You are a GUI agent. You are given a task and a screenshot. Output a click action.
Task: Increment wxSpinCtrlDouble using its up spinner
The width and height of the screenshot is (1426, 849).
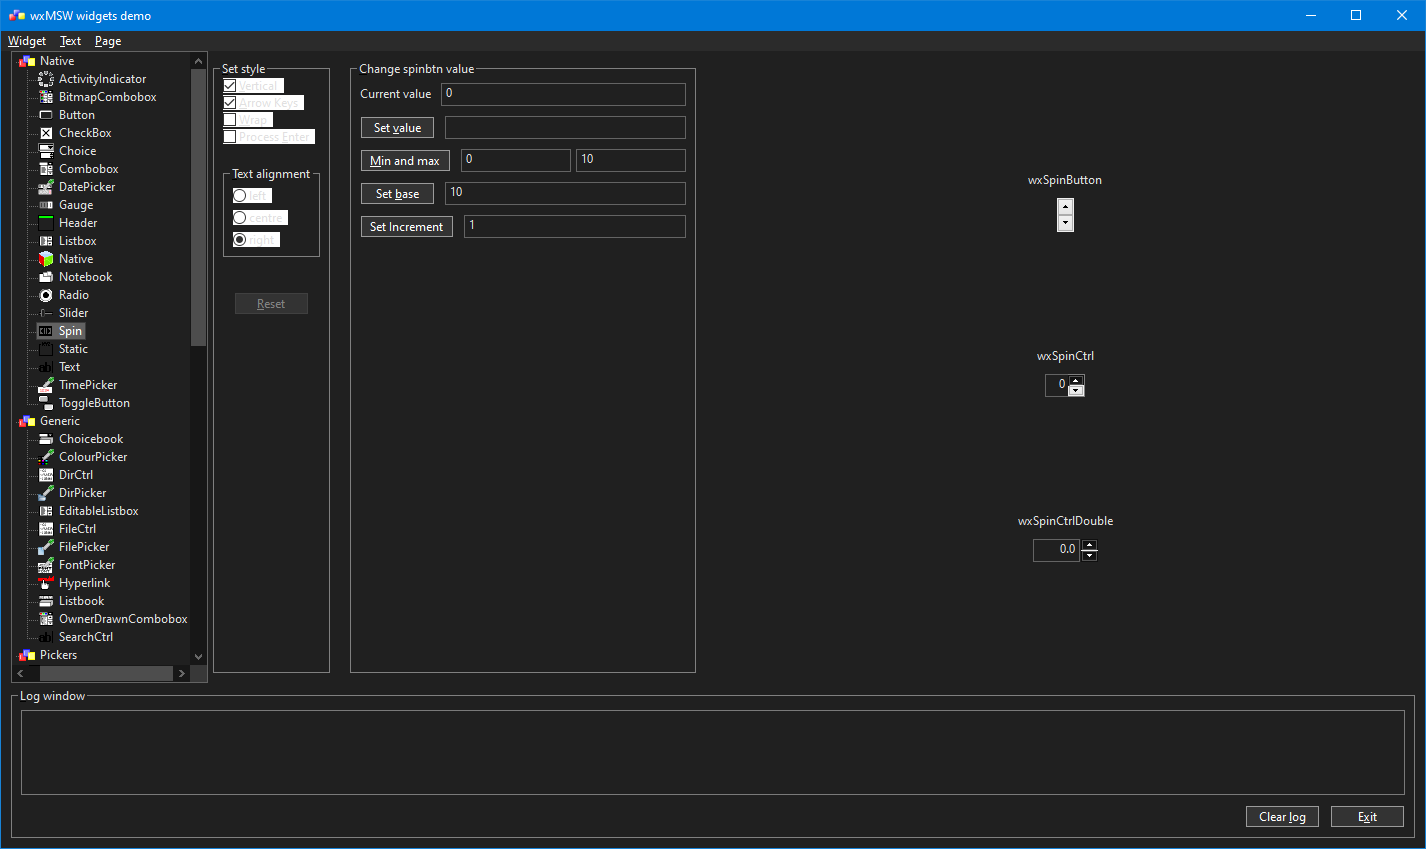[x=1089, y=545]
